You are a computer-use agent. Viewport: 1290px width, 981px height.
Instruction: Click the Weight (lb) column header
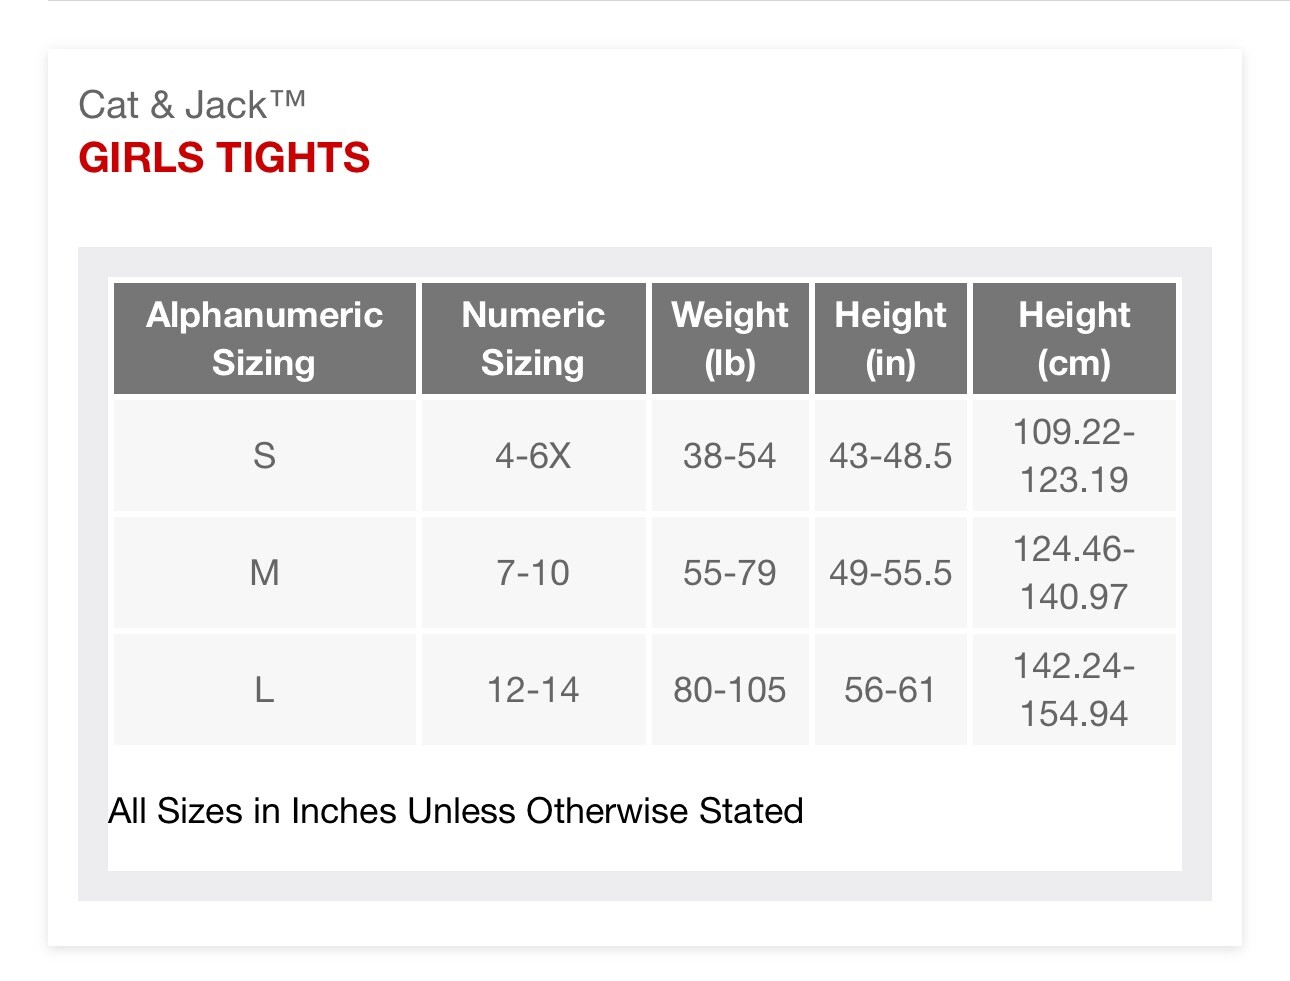click(x=730, y=338)
